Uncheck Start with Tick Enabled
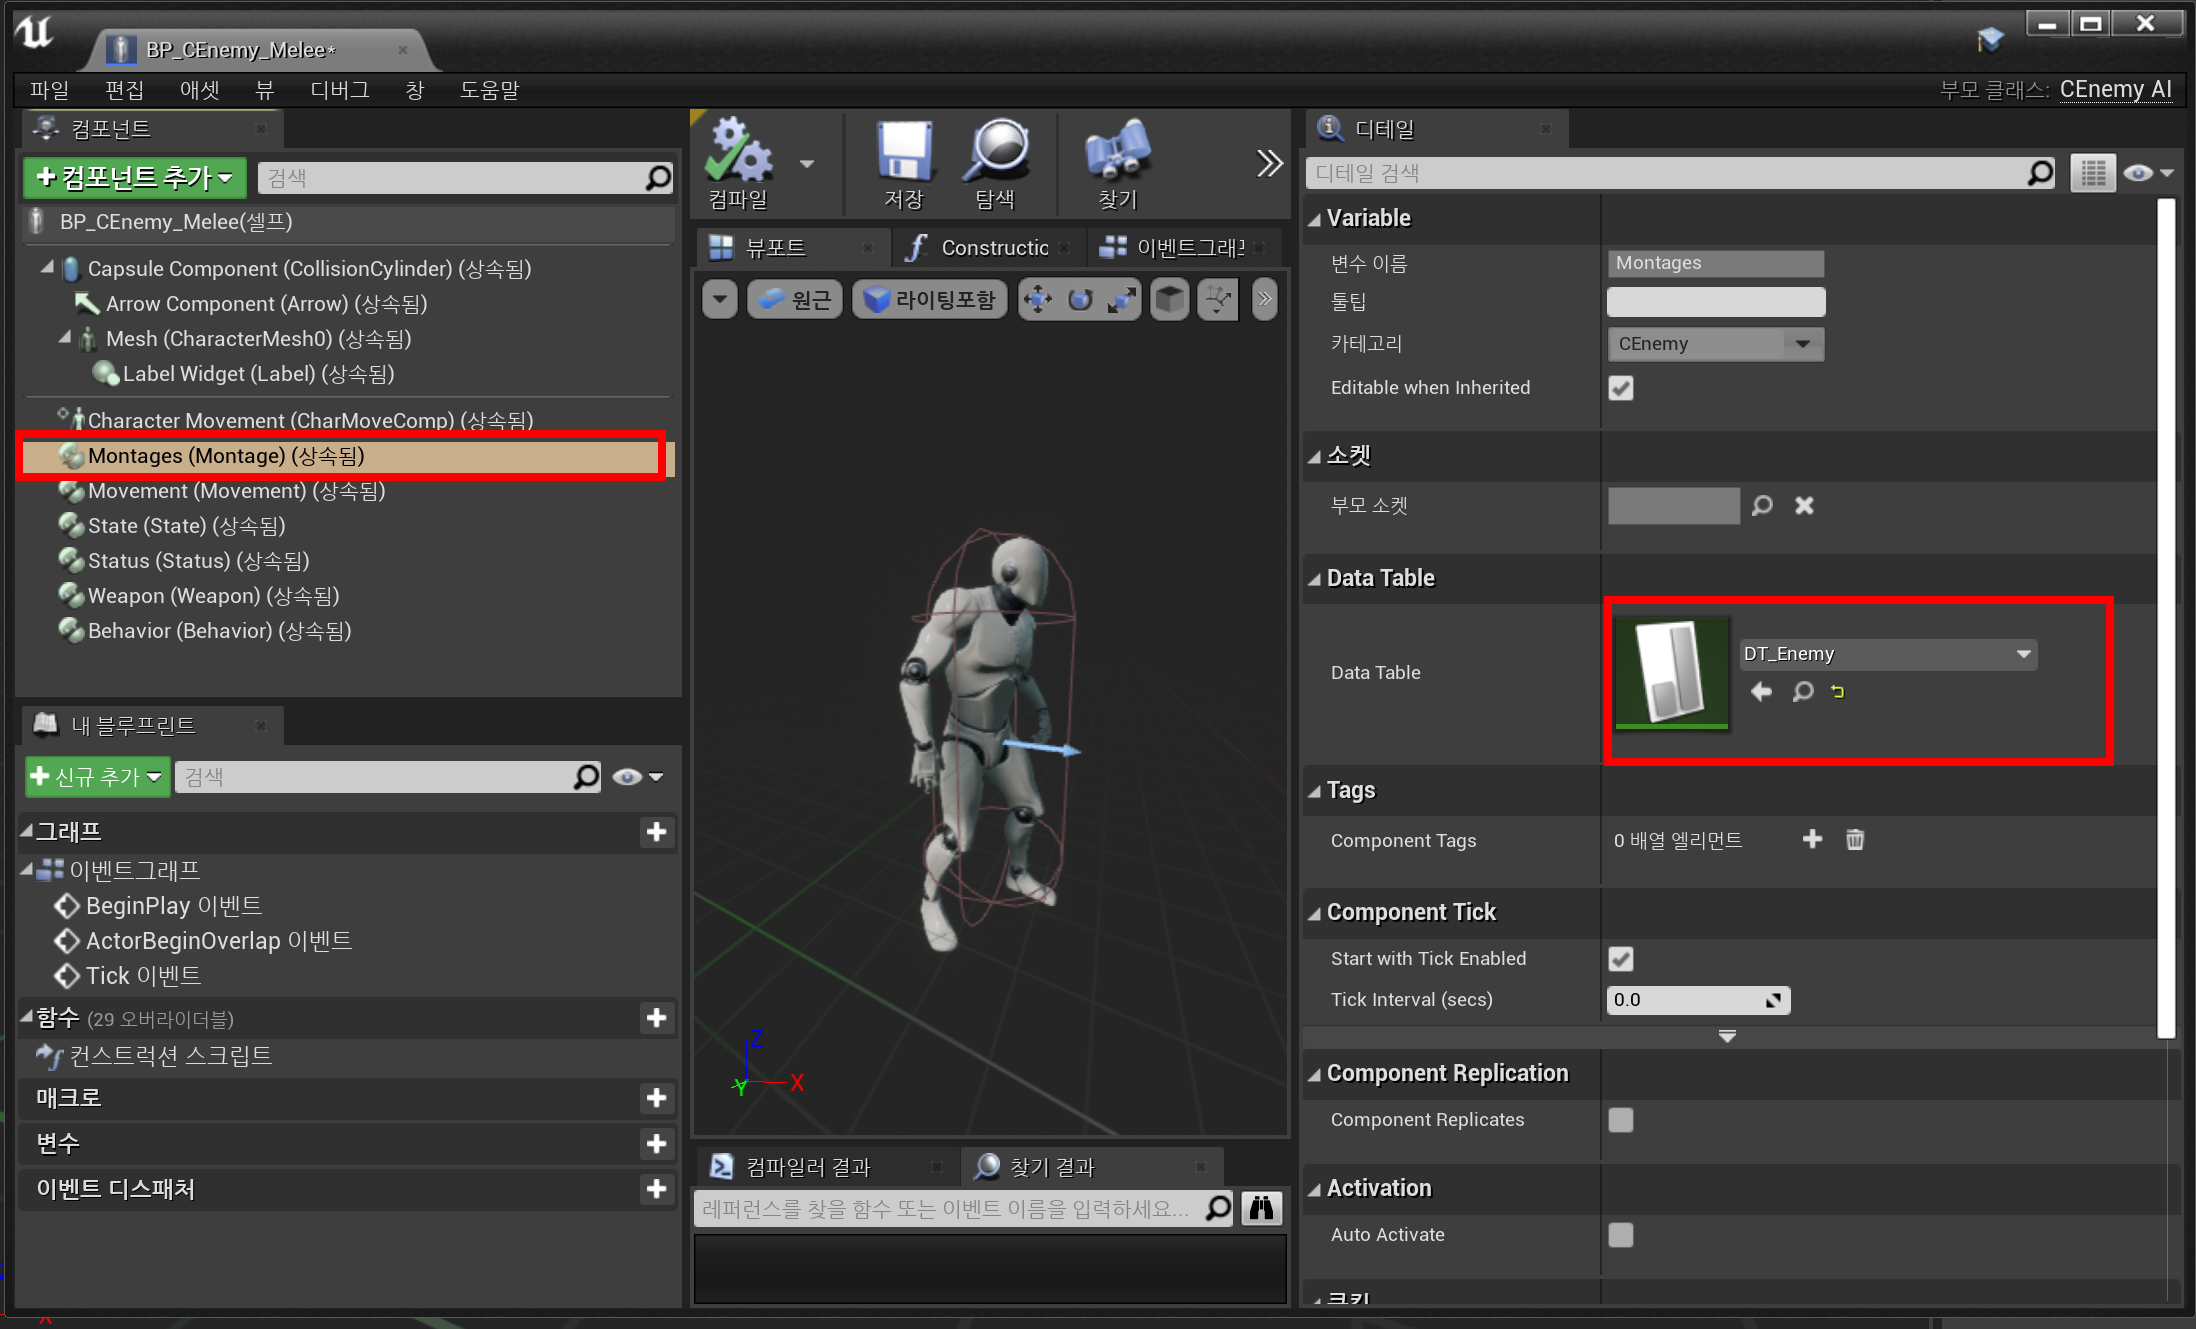2196x1329 pixels. click(x=1620, y=959)
